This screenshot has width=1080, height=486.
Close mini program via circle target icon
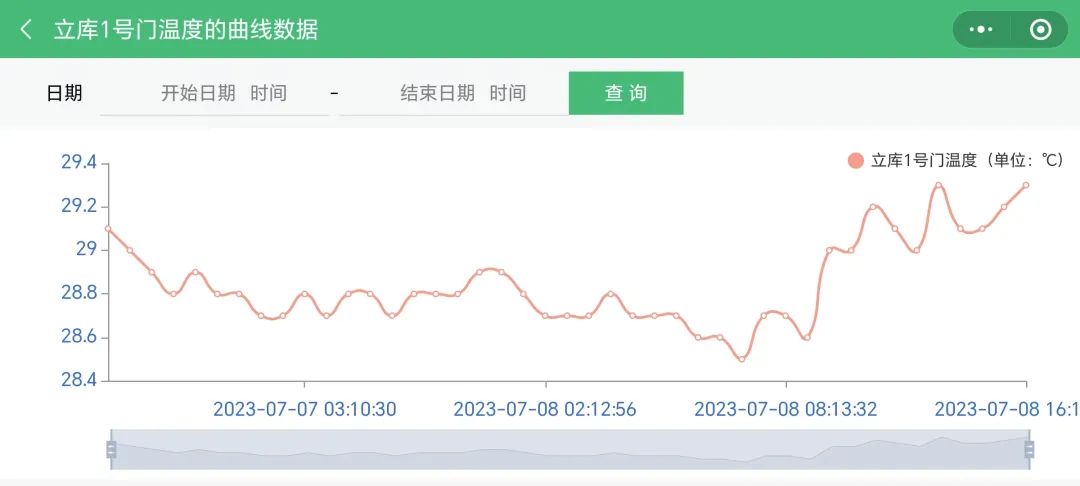coord(1040,30)
